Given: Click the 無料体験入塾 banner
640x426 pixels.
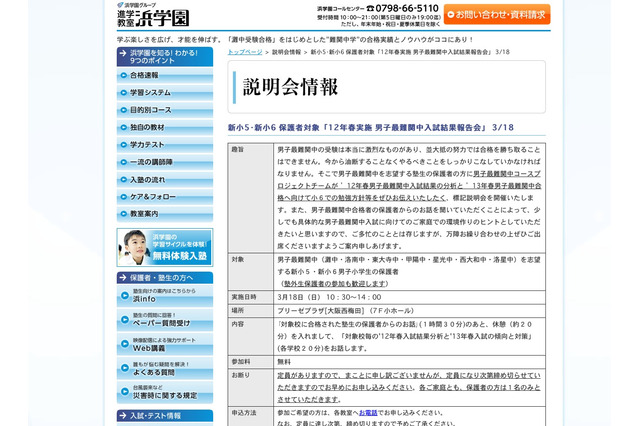Looking at the screenshot, I should [x=164, y=248].
